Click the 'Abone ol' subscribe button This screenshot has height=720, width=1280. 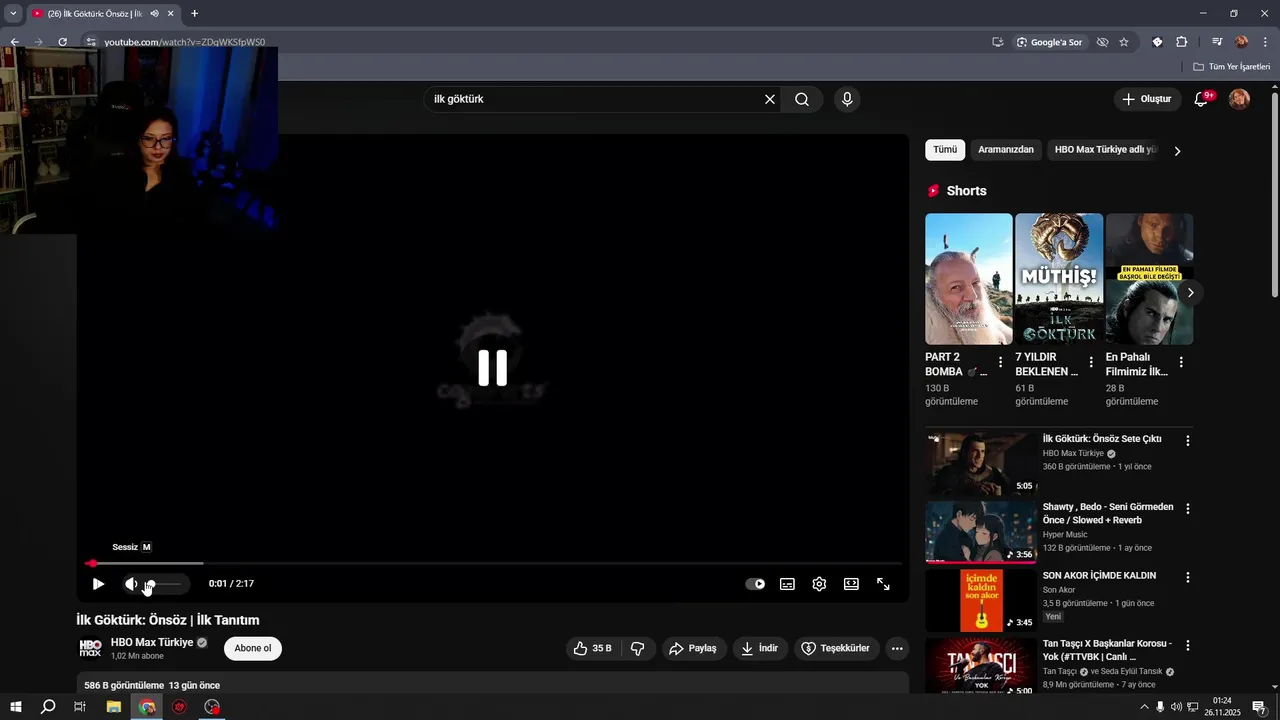pos(253,648)
